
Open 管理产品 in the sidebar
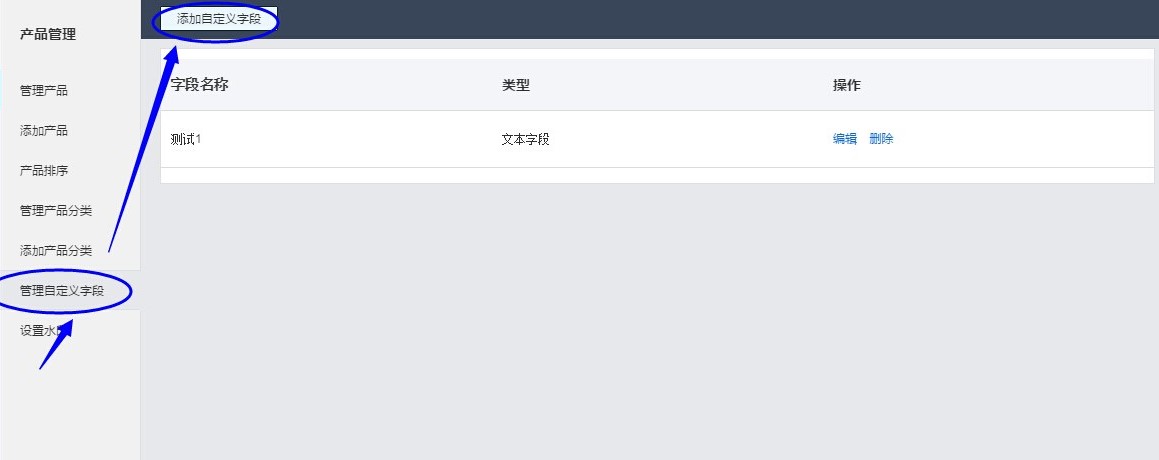tap(44, 91)
